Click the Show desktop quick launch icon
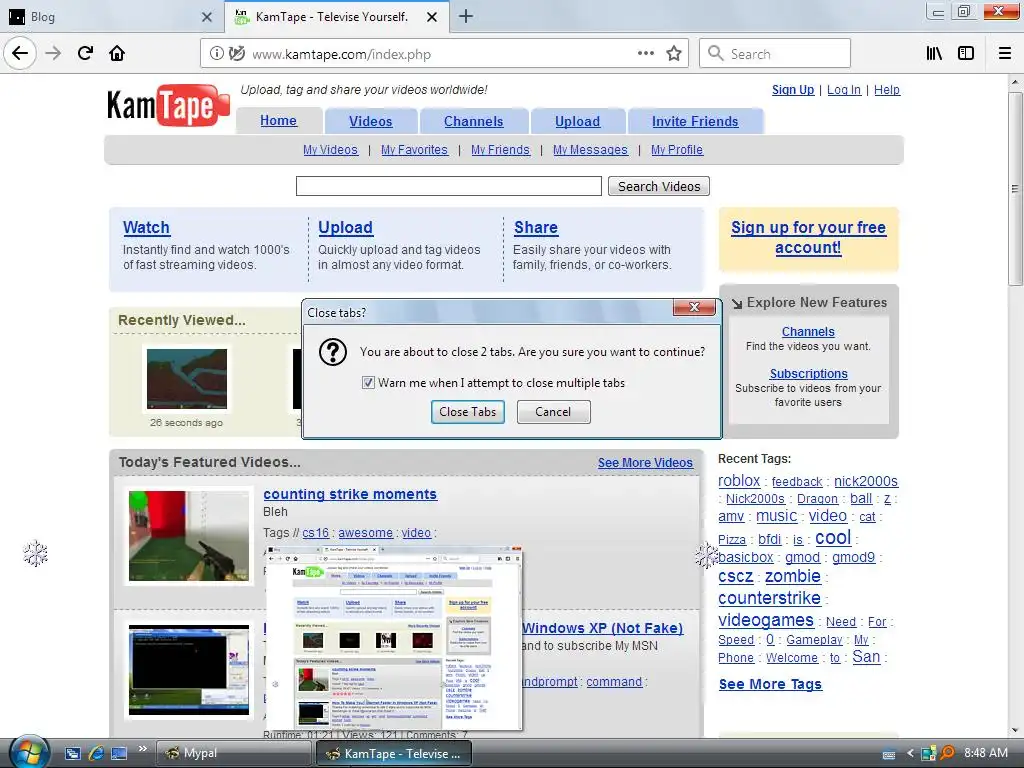The image size is (1024, 768). pos(119,753)
